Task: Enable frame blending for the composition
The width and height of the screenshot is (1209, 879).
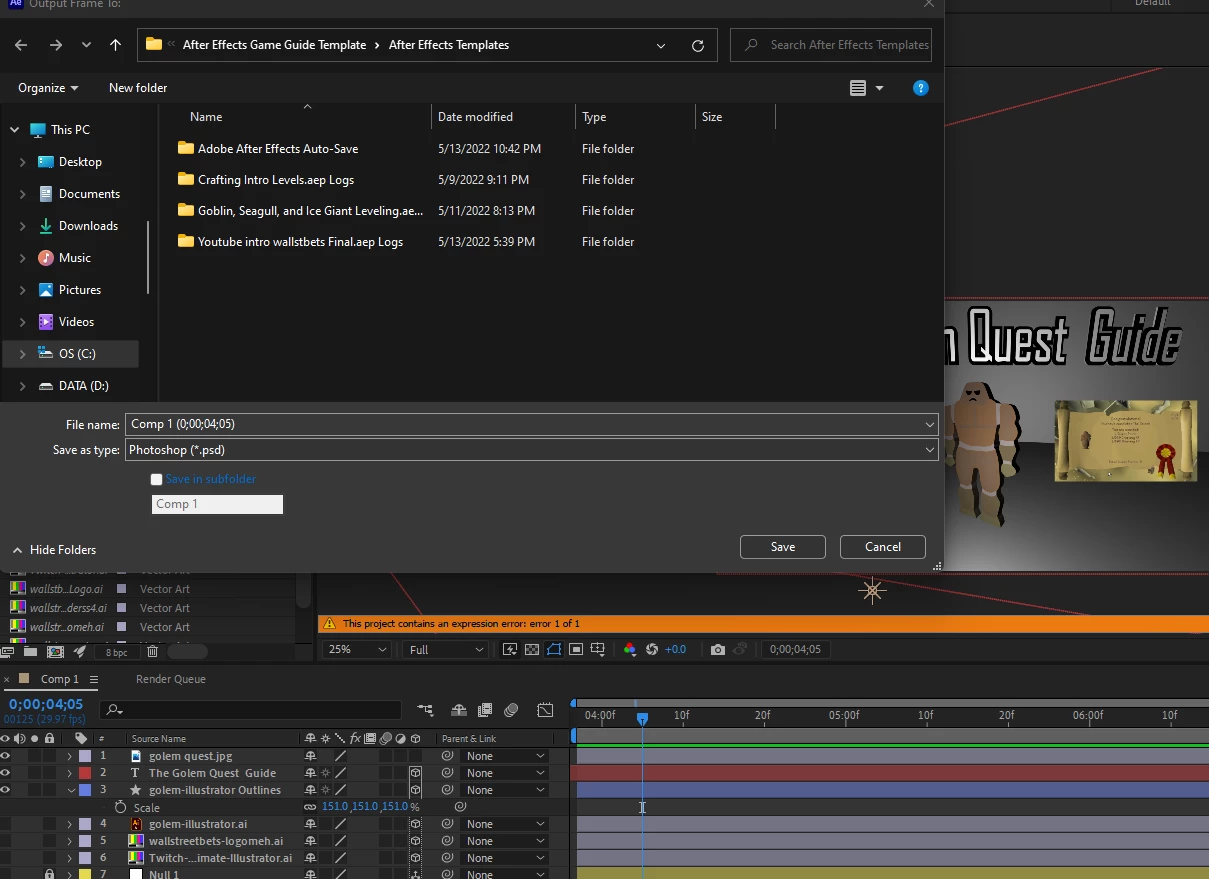Action: click(x=485, y=710)
